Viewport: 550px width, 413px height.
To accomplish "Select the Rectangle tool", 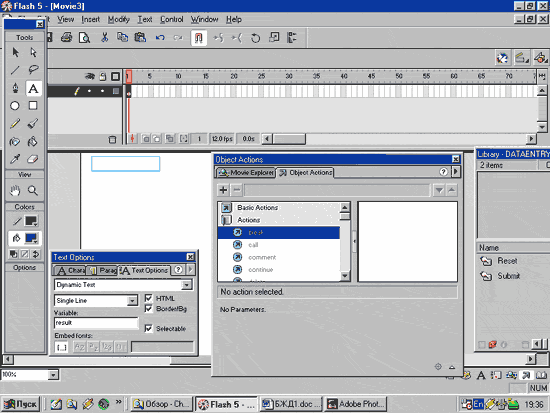I will (x=33, y=106).
